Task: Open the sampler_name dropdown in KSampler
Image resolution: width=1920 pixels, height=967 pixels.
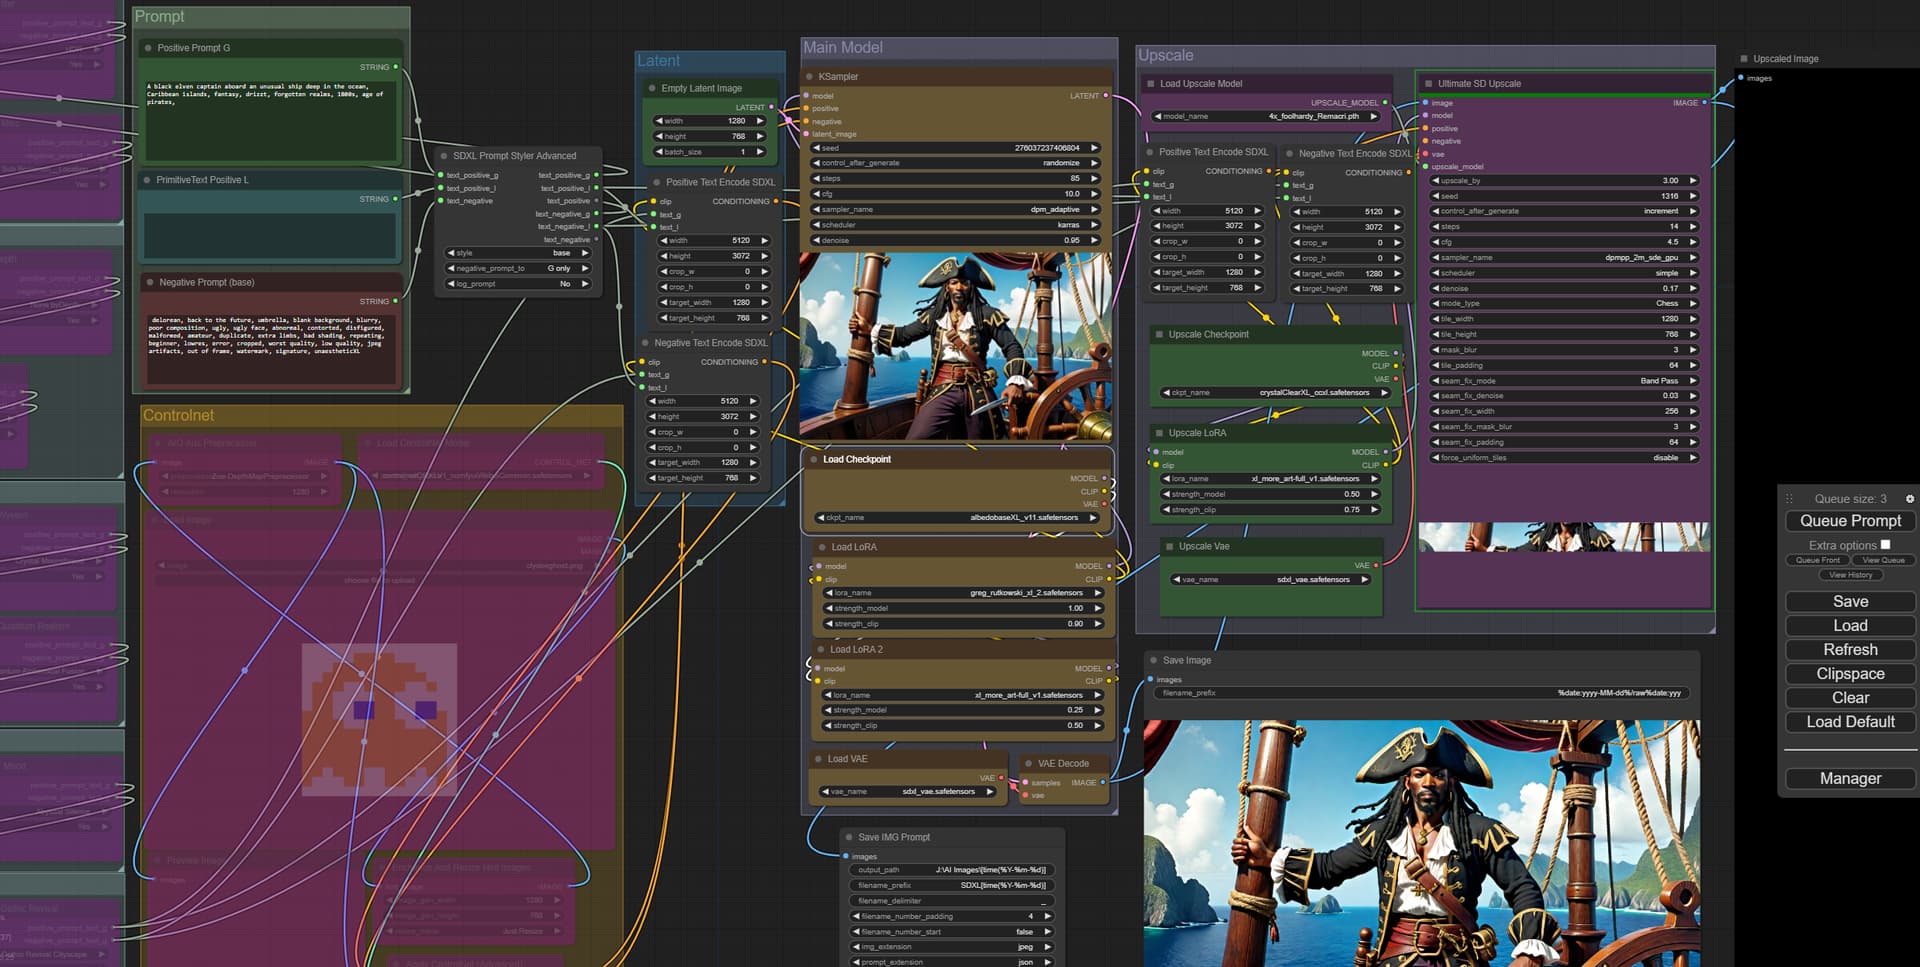Action: coord(955,210)
